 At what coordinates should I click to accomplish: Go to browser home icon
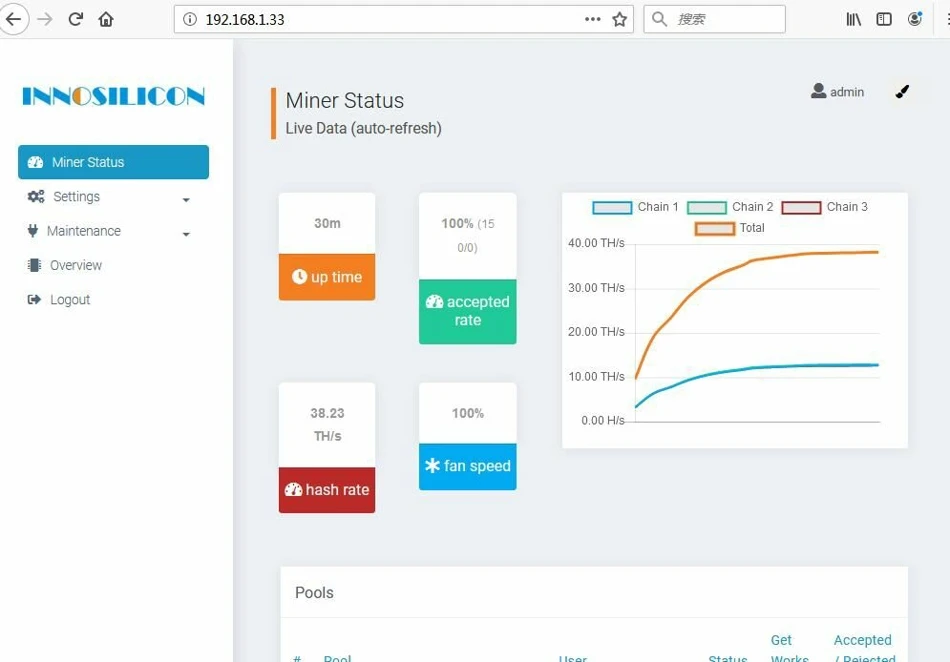click(x=106, y=19)
